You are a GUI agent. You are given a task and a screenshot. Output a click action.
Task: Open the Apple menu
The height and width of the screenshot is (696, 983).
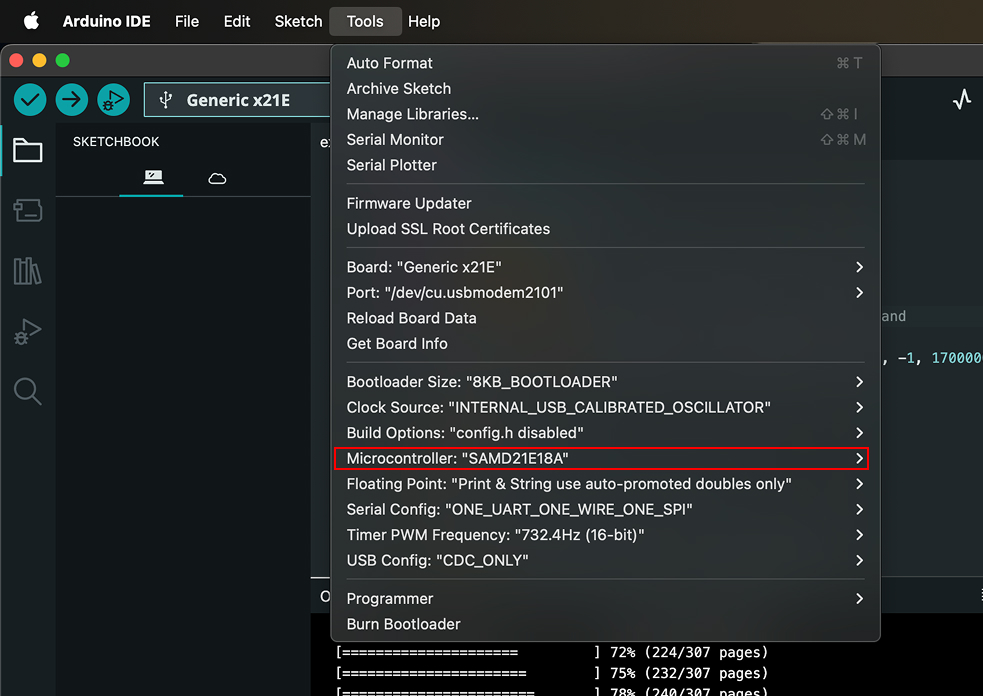coord(31,21)
